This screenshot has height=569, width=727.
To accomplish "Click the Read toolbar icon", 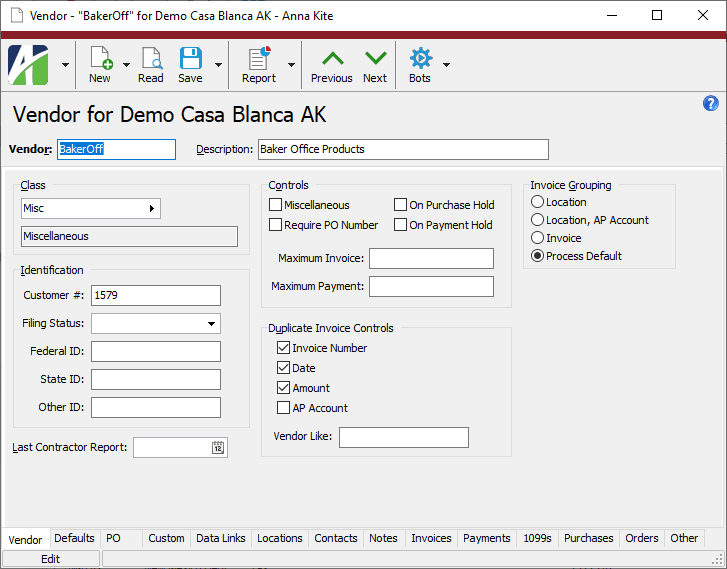I will pyautogui.click(x=151, y=59).
